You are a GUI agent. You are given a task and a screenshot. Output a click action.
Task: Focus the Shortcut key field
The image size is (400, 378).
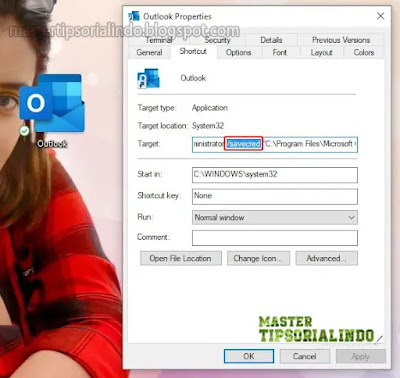275,196
